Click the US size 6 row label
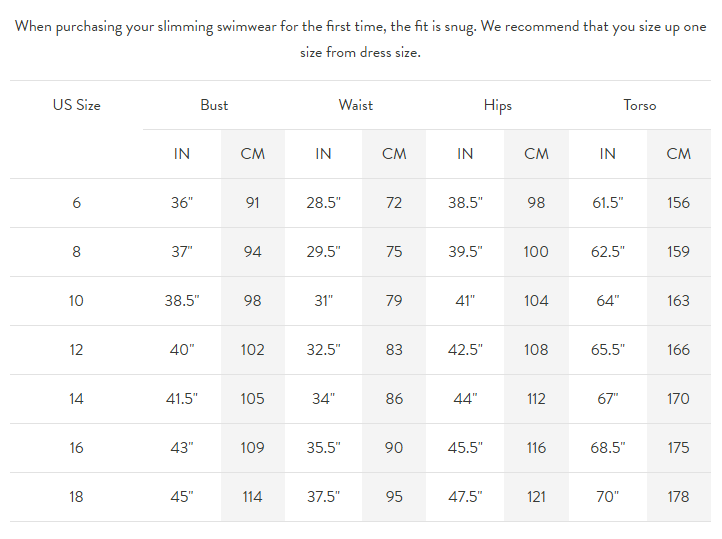 (x=77, y=203)
